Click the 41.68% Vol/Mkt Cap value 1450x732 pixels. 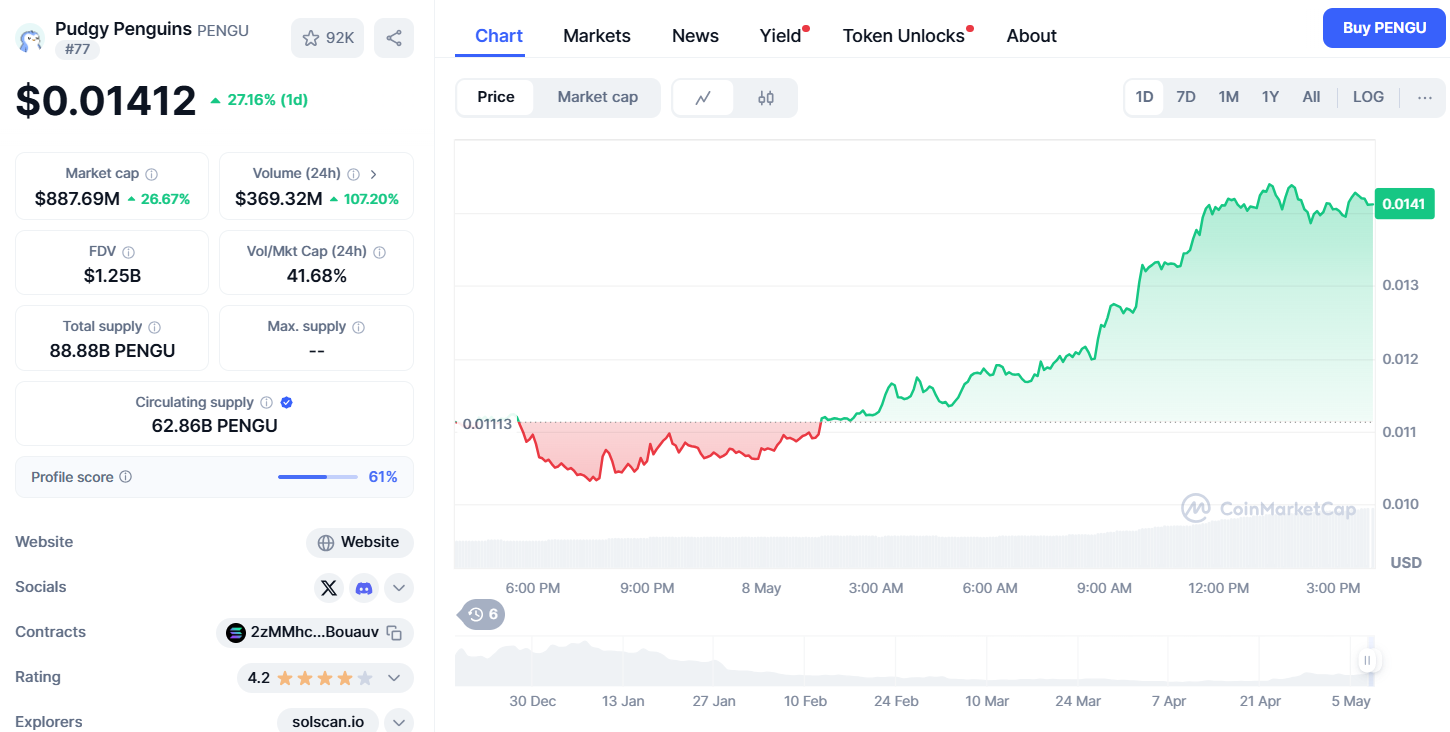pos(316,275)
